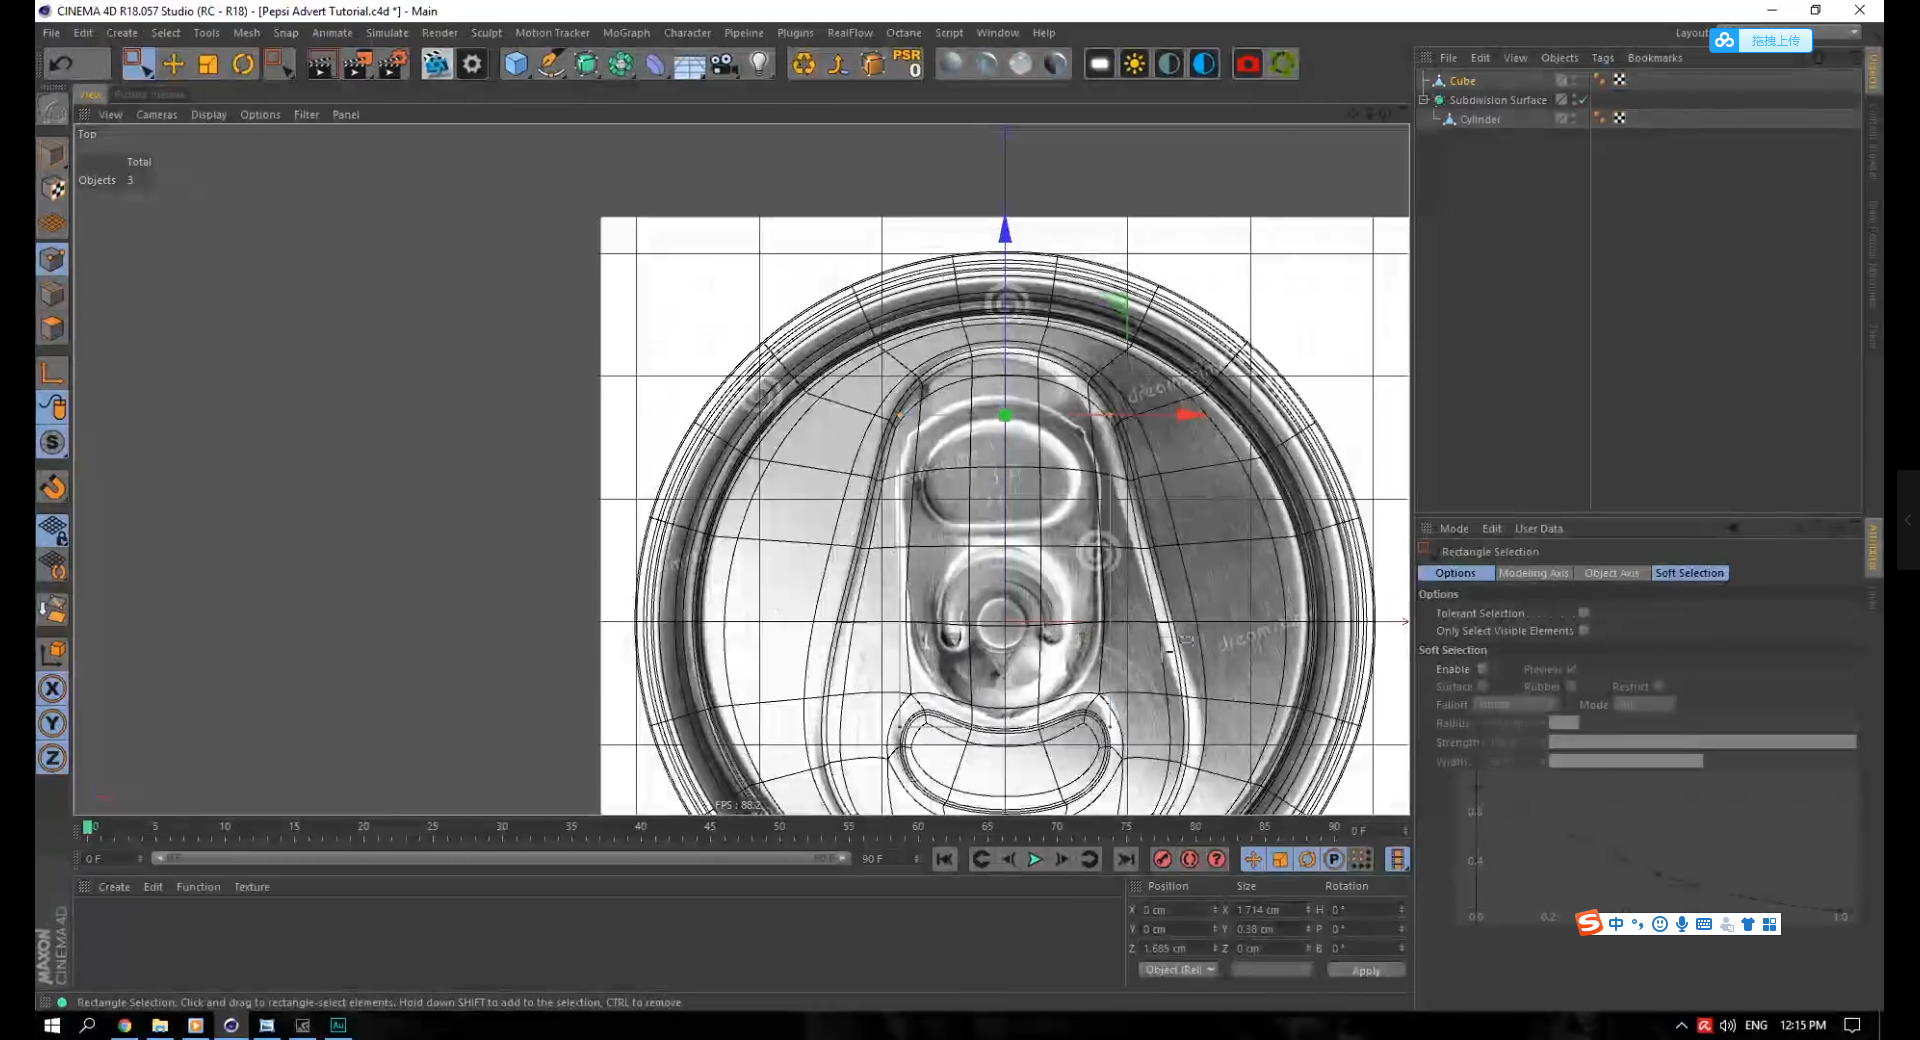1920x1040 pixels.
Task: Open Function menu in Material Manager
Action: pos(198,887)
